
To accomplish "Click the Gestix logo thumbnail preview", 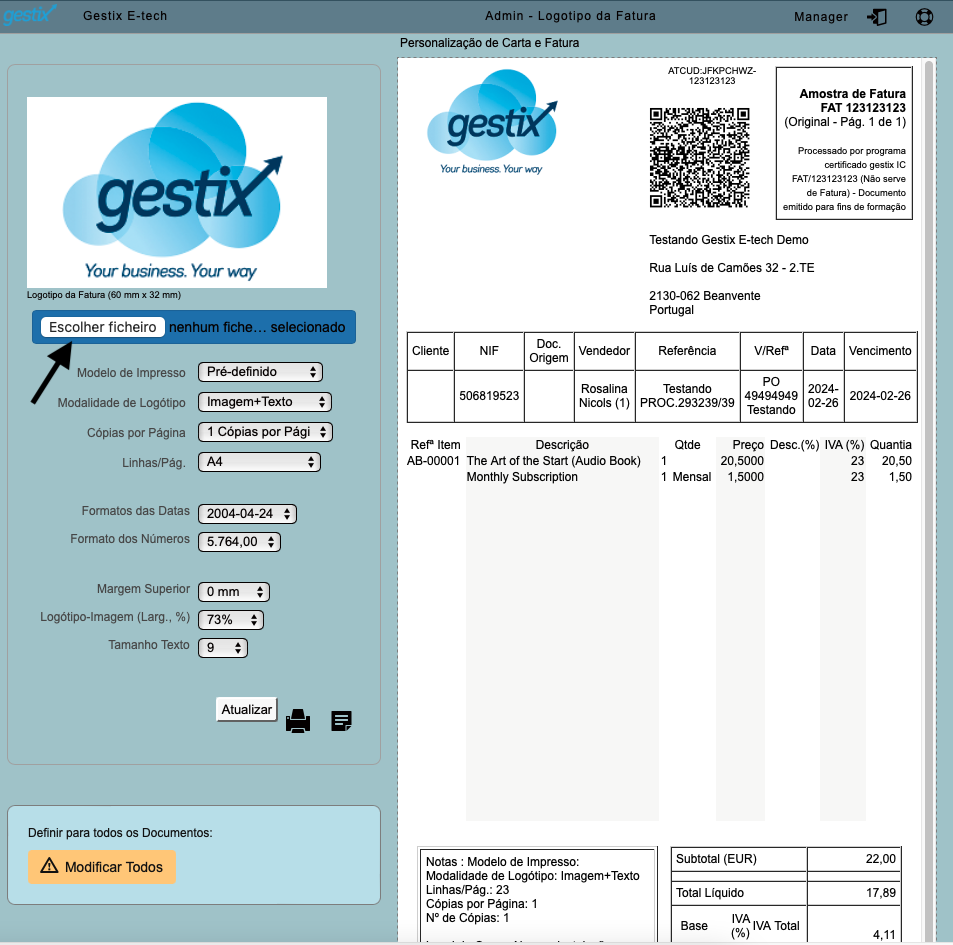I will (x=177, y=192).
